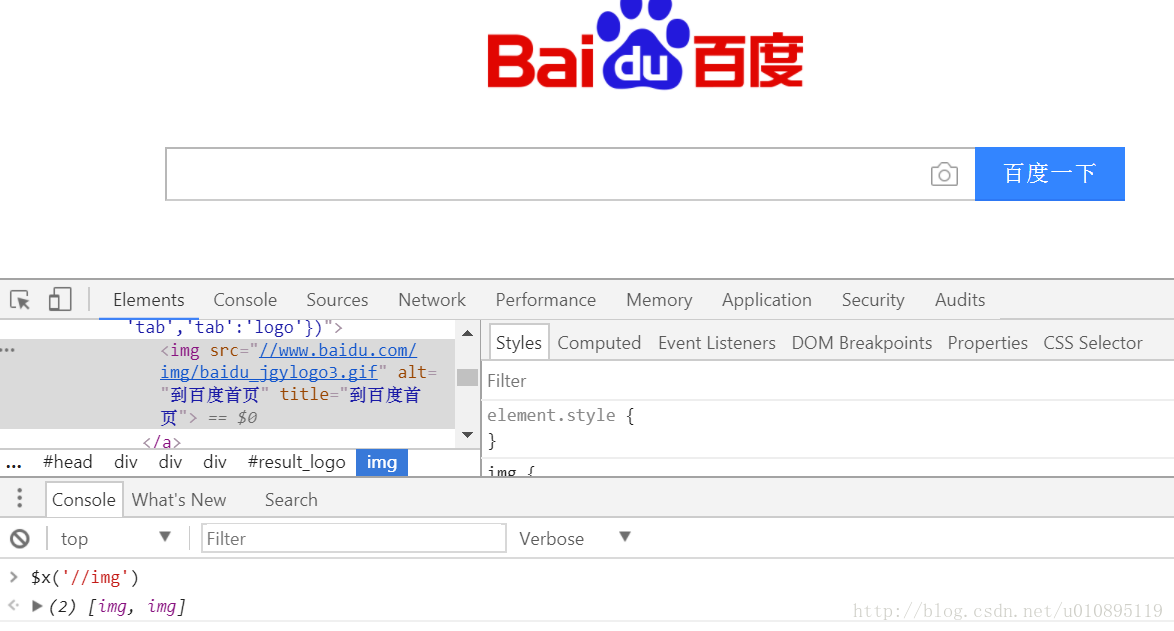Click the closing </a> tag line

162,442
